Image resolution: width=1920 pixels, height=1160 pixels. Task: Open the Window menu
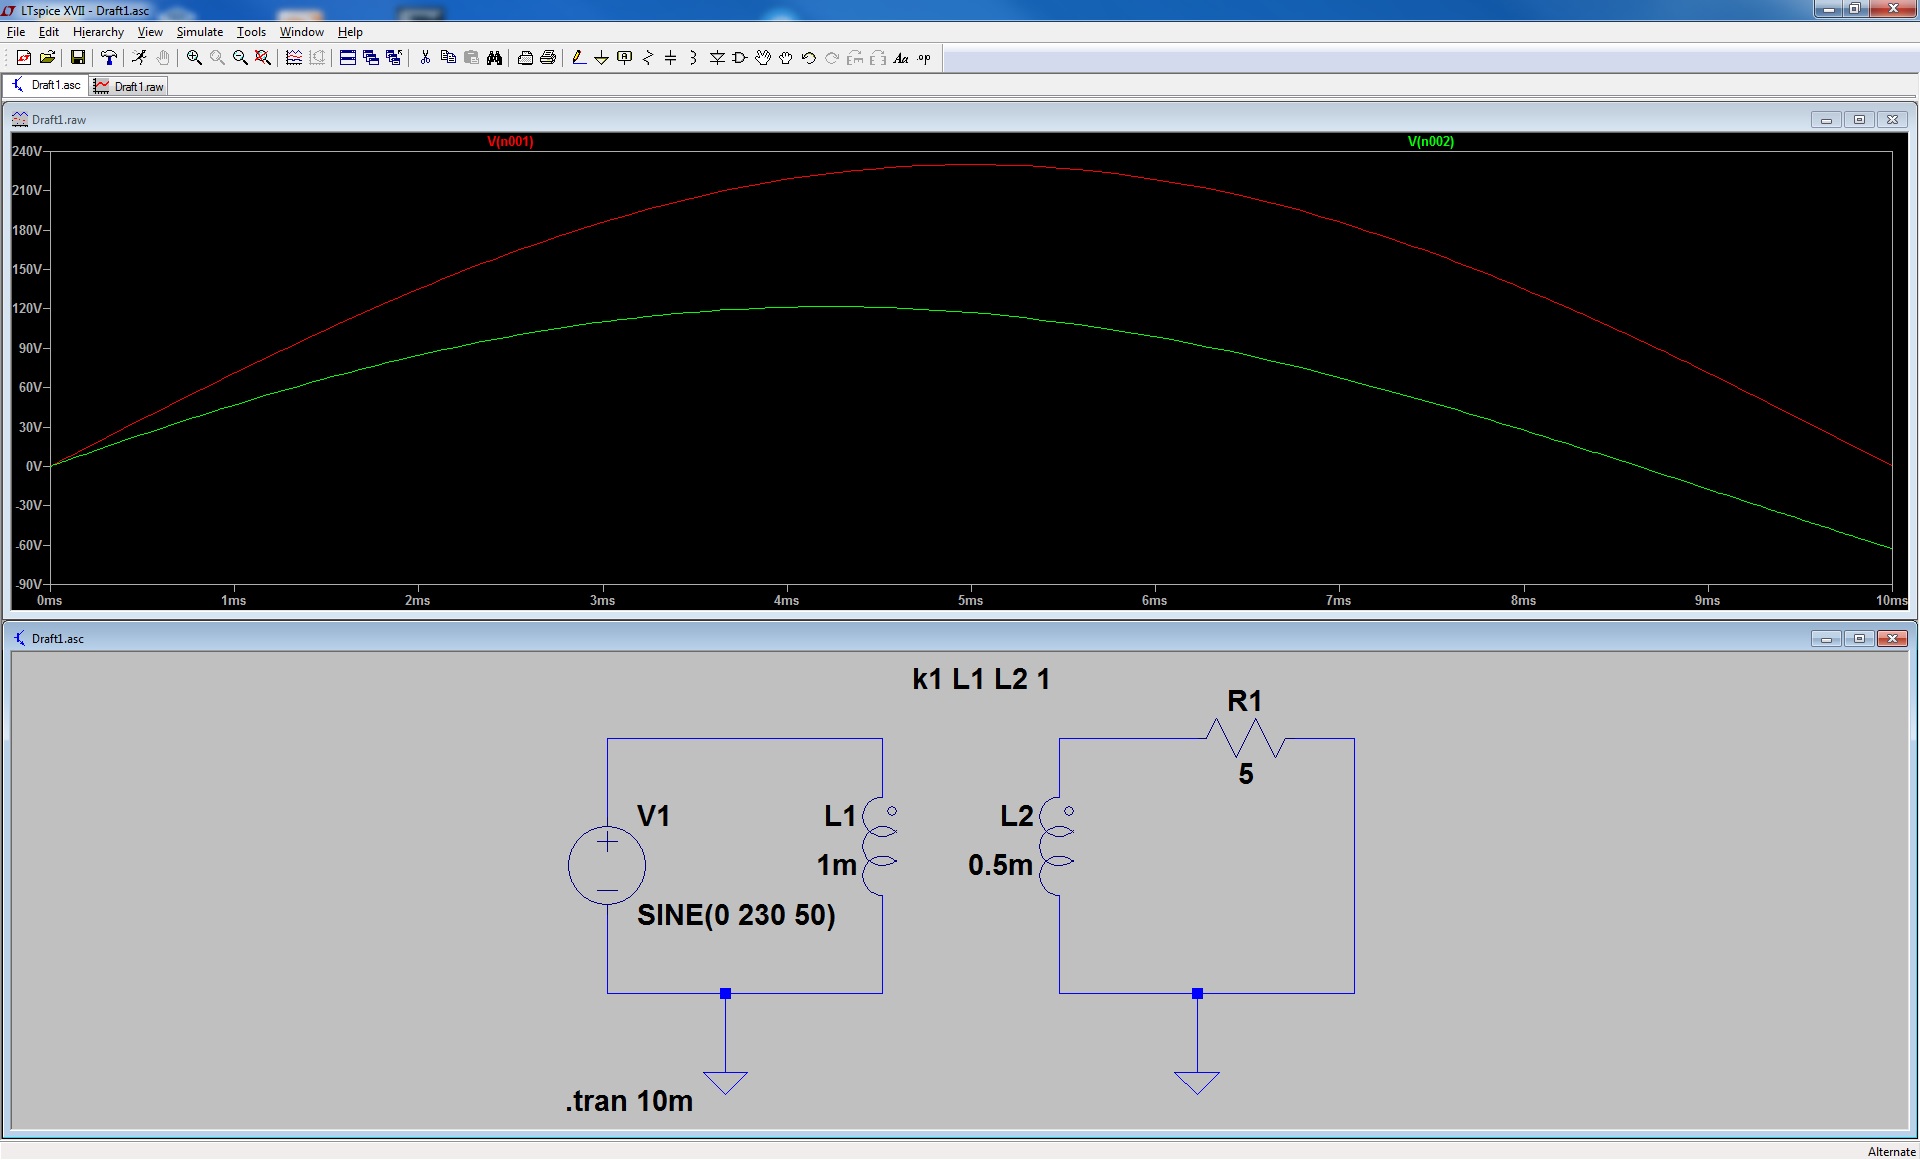(301, 32)
